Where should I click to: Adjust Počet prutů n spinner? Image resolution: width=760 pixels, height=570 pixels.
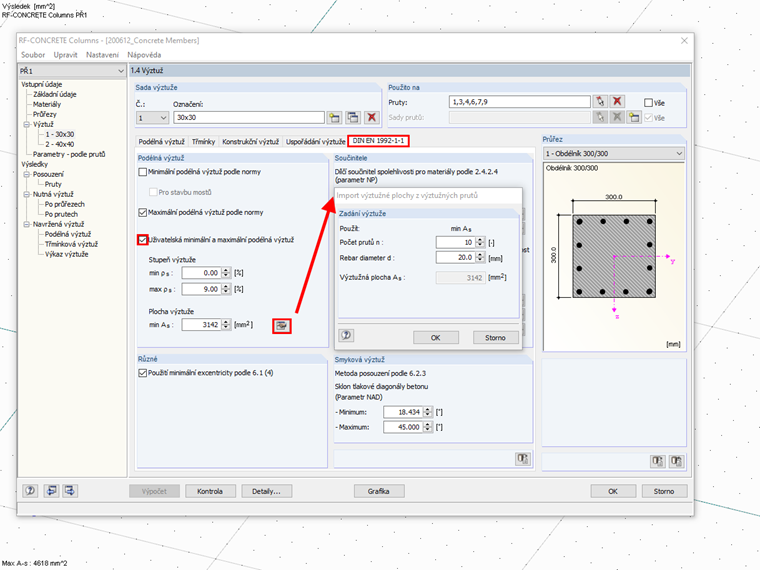pos(480,242)
